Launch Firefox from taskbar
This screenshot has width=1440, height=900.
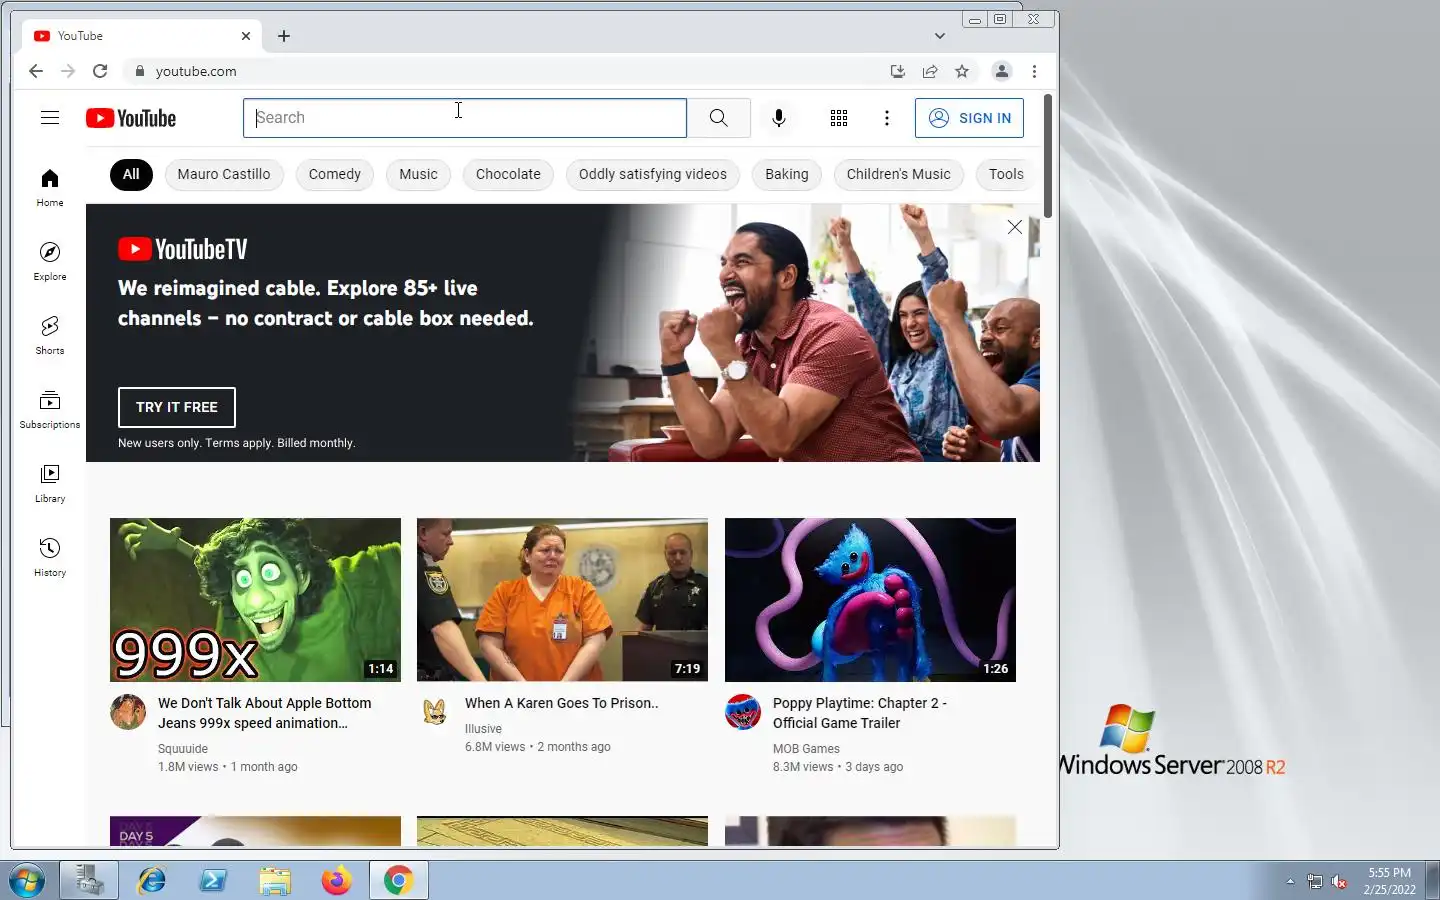pyautogui.click(x=337, y=881)
